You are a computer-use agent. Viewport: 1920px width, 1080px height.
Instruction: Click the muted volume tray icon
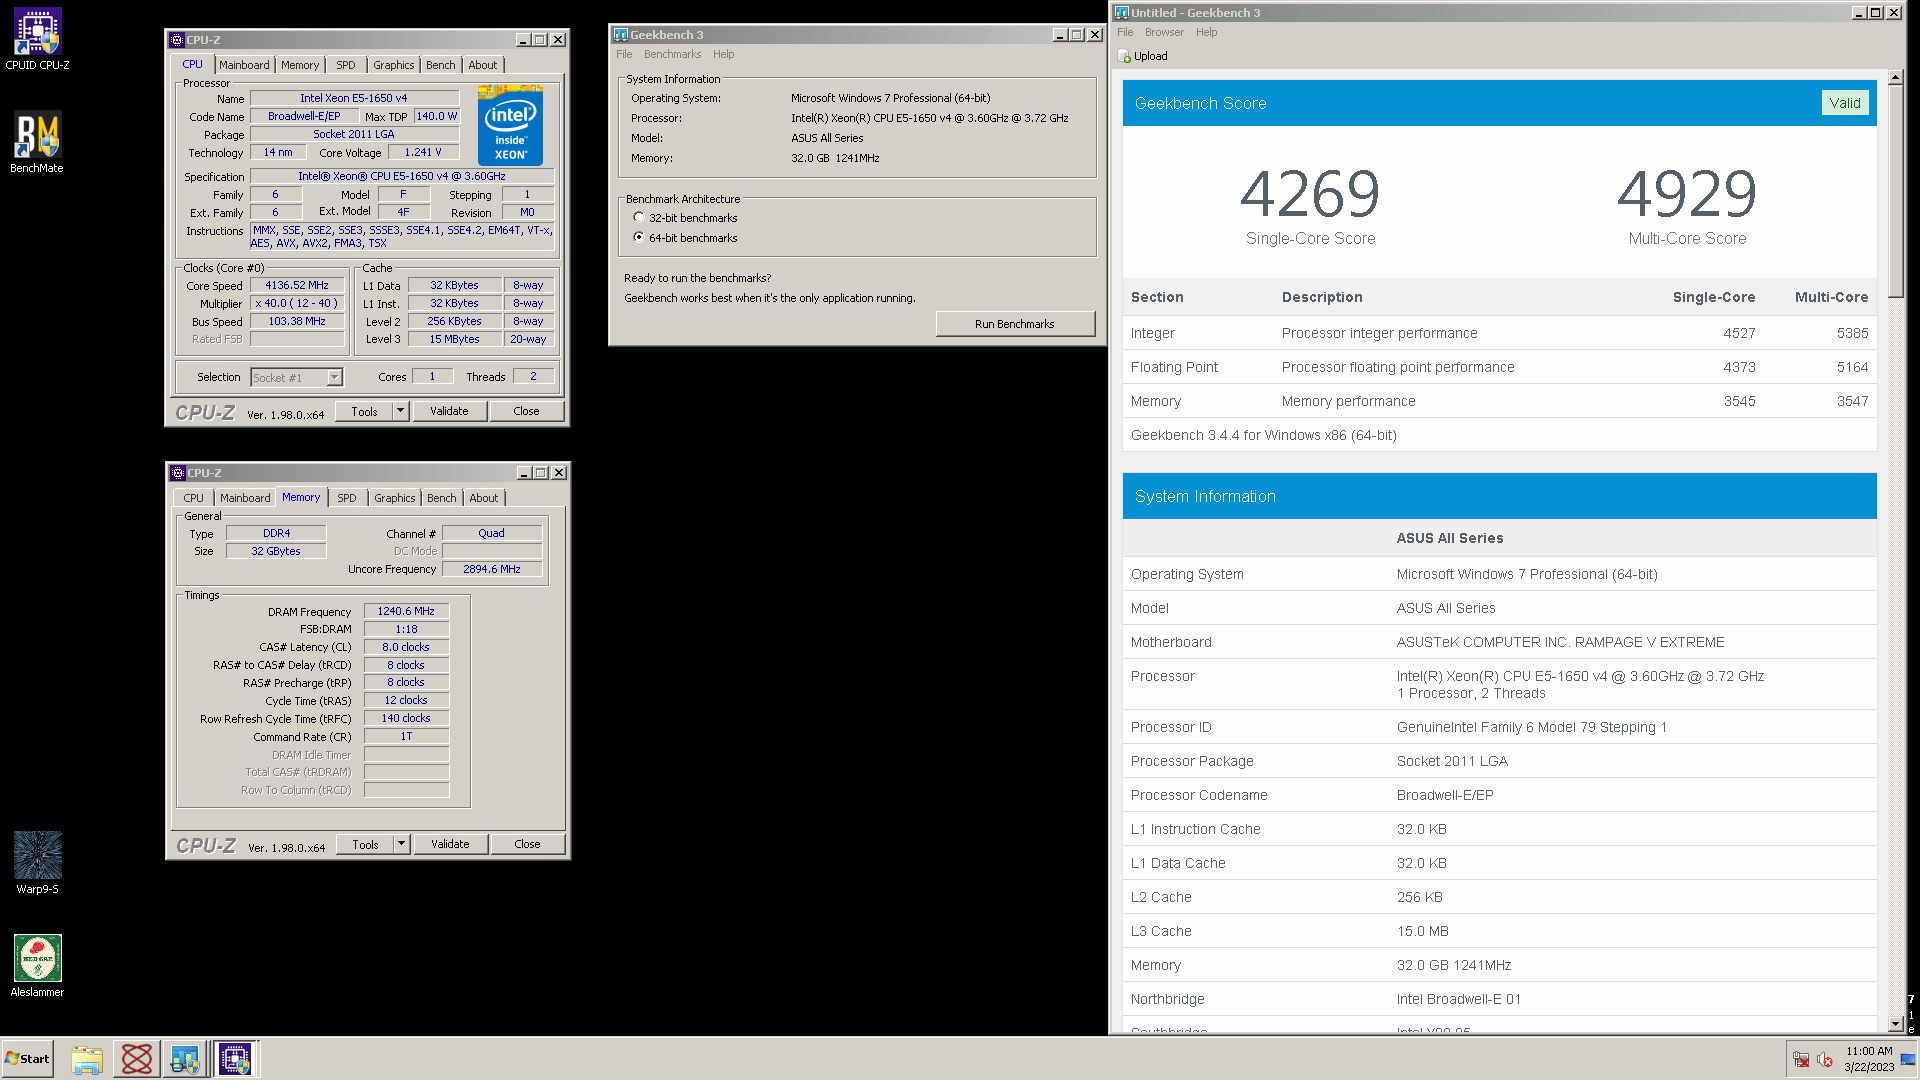pyautogui.click(x=1825, y=1060)
